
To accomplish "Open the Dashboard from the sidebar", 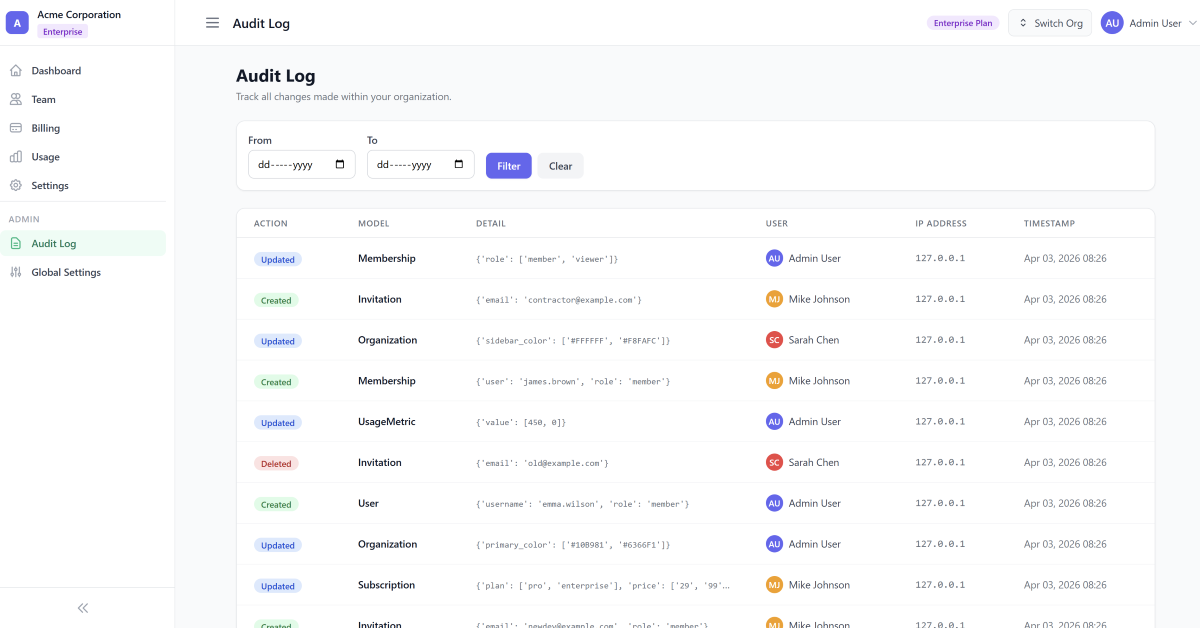I will pos(14,70).
